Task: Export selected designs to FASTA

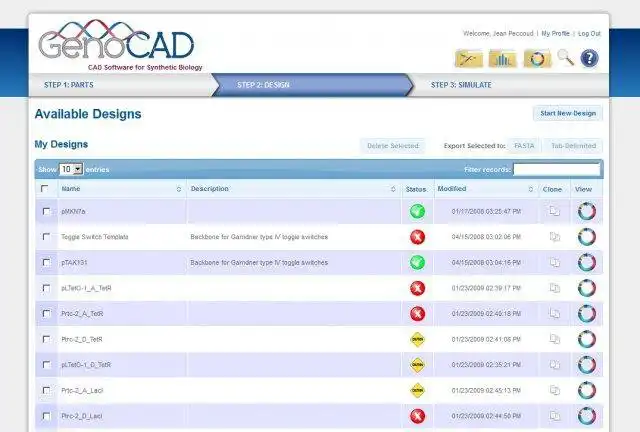Action: click(524, 146)
